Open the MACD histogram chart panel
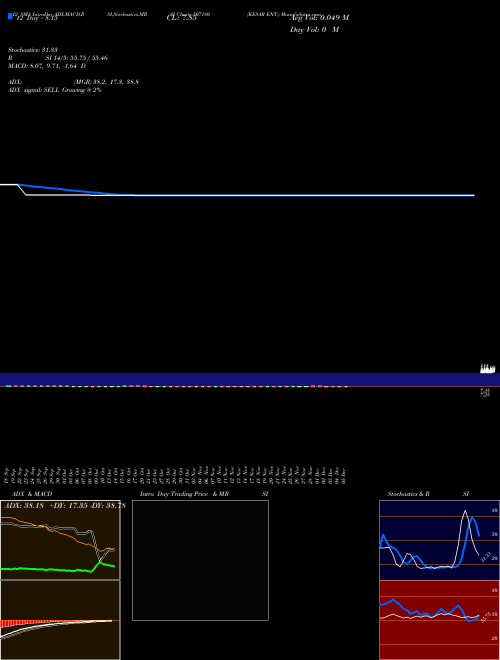 [60, 620]
